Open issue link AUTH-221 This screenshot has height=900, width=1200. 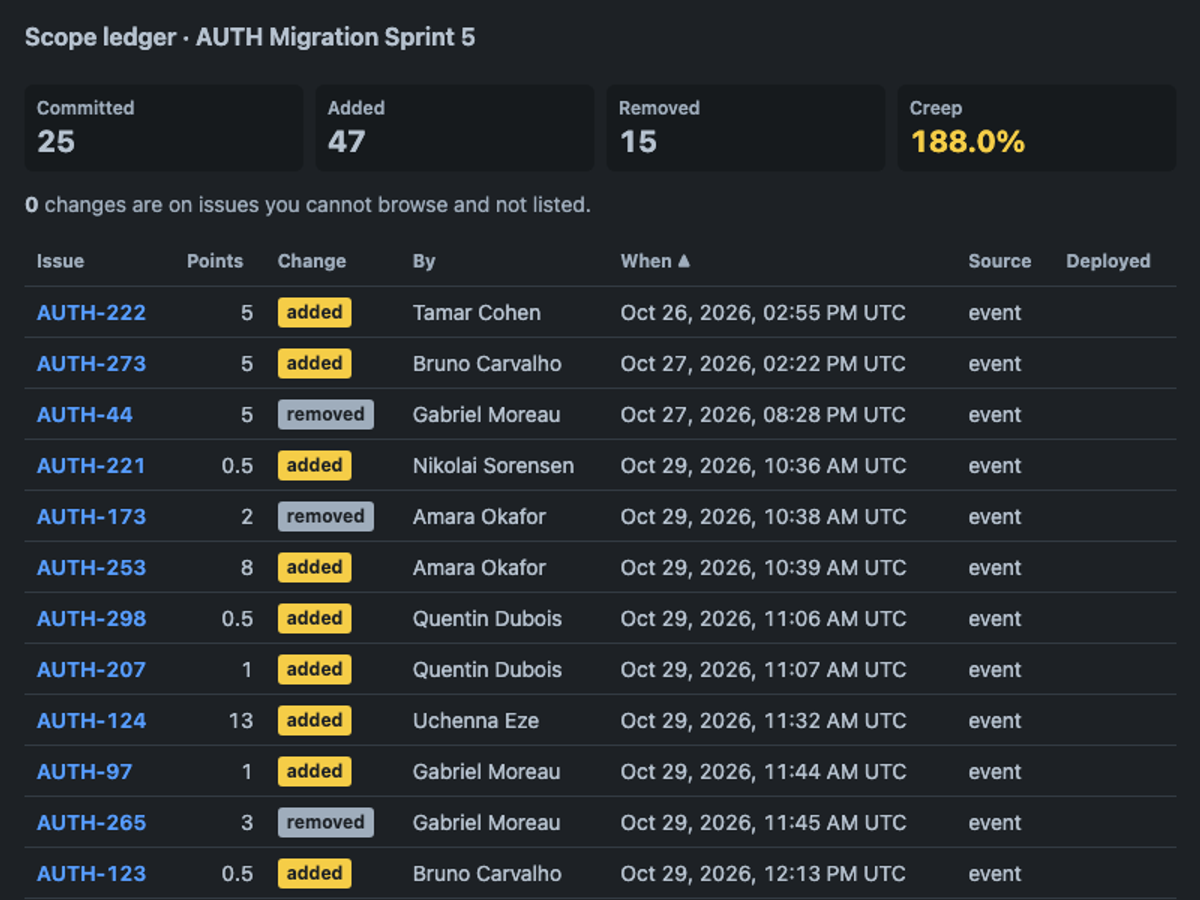[x=91, y=466]
